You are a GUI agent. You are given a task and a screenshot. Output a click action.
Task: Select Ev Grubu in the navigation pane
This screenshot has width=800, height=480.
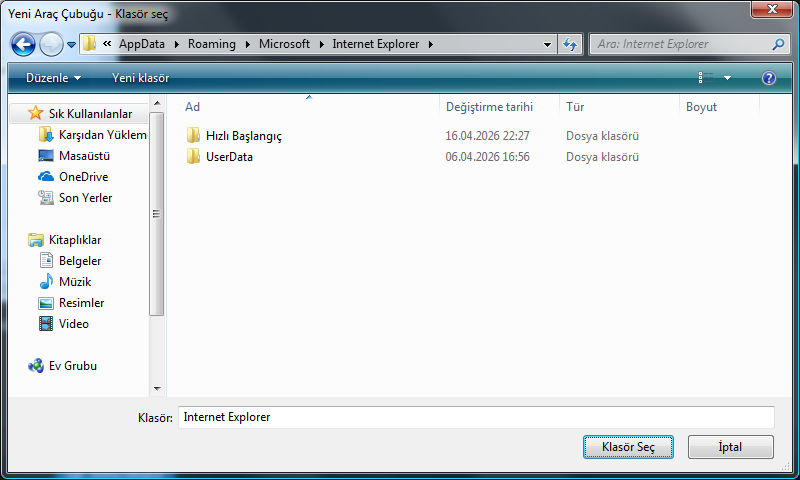72,366
